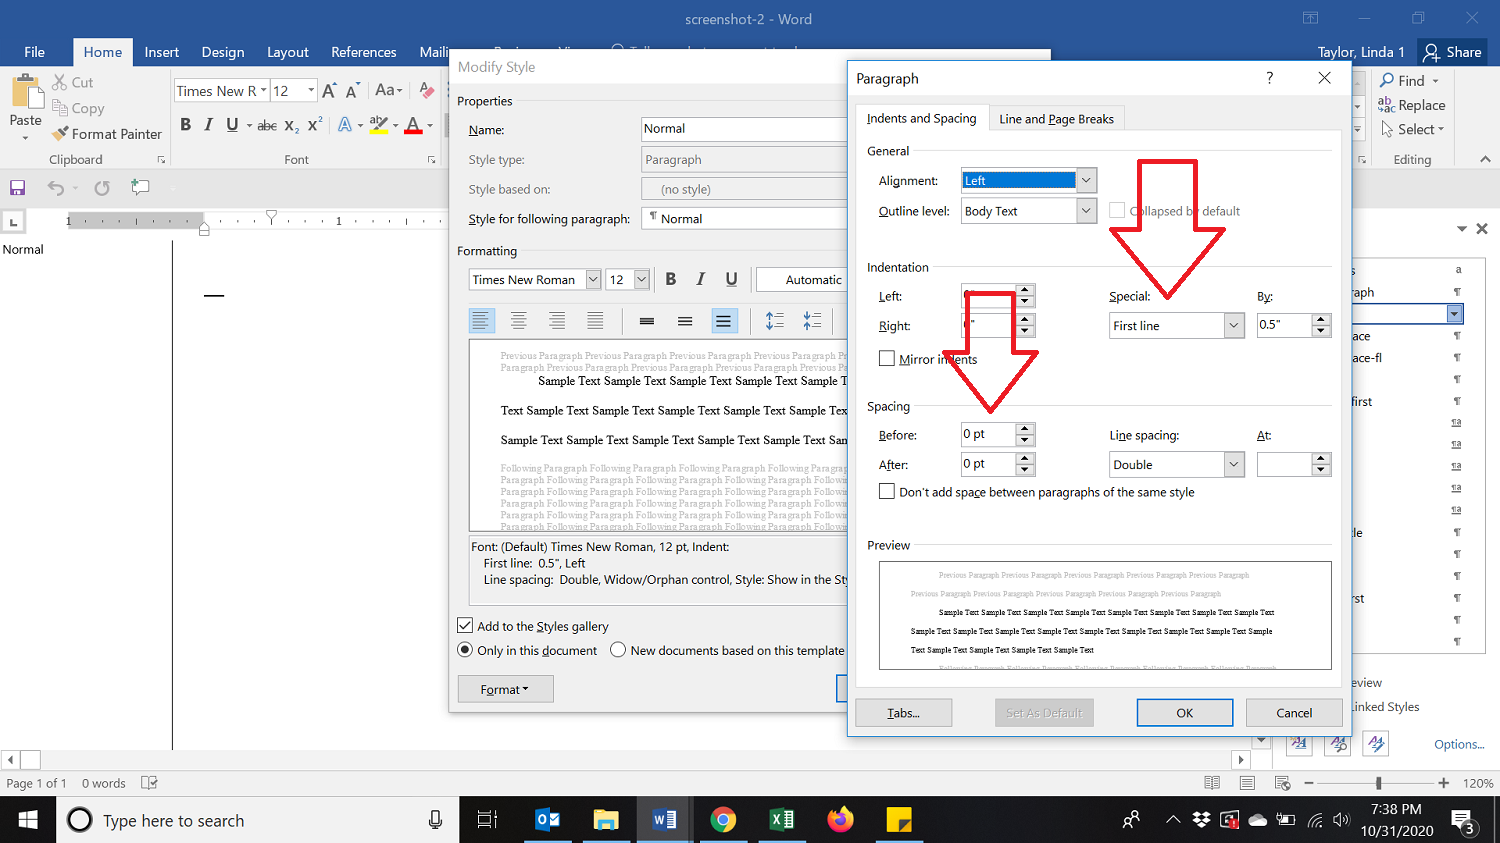Click the Undo arrow icon

coord(56,188)
